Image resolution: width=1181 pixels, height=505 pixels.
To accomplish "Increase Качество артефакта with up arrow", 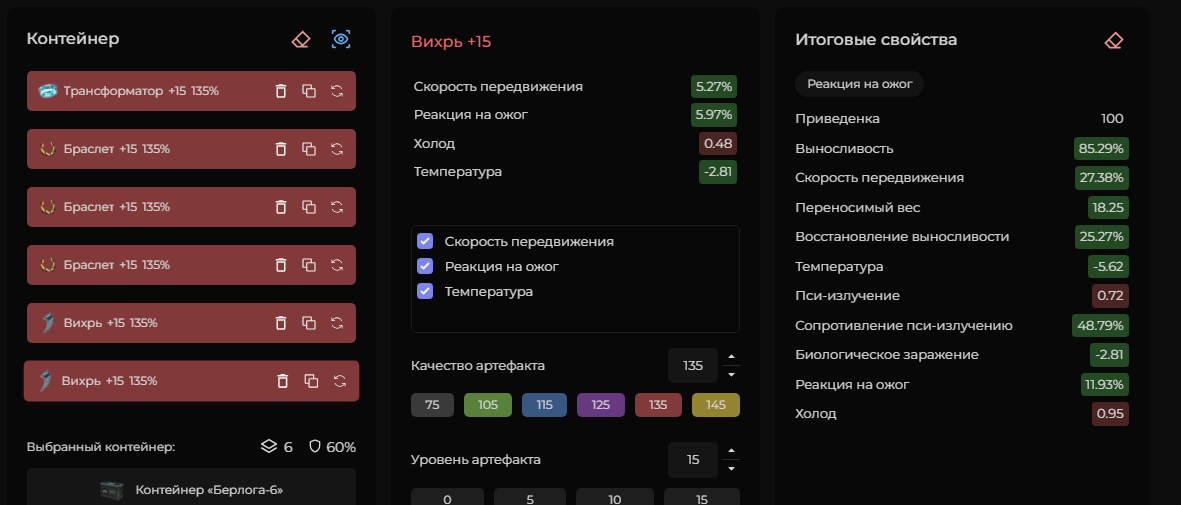I will 731,357.
